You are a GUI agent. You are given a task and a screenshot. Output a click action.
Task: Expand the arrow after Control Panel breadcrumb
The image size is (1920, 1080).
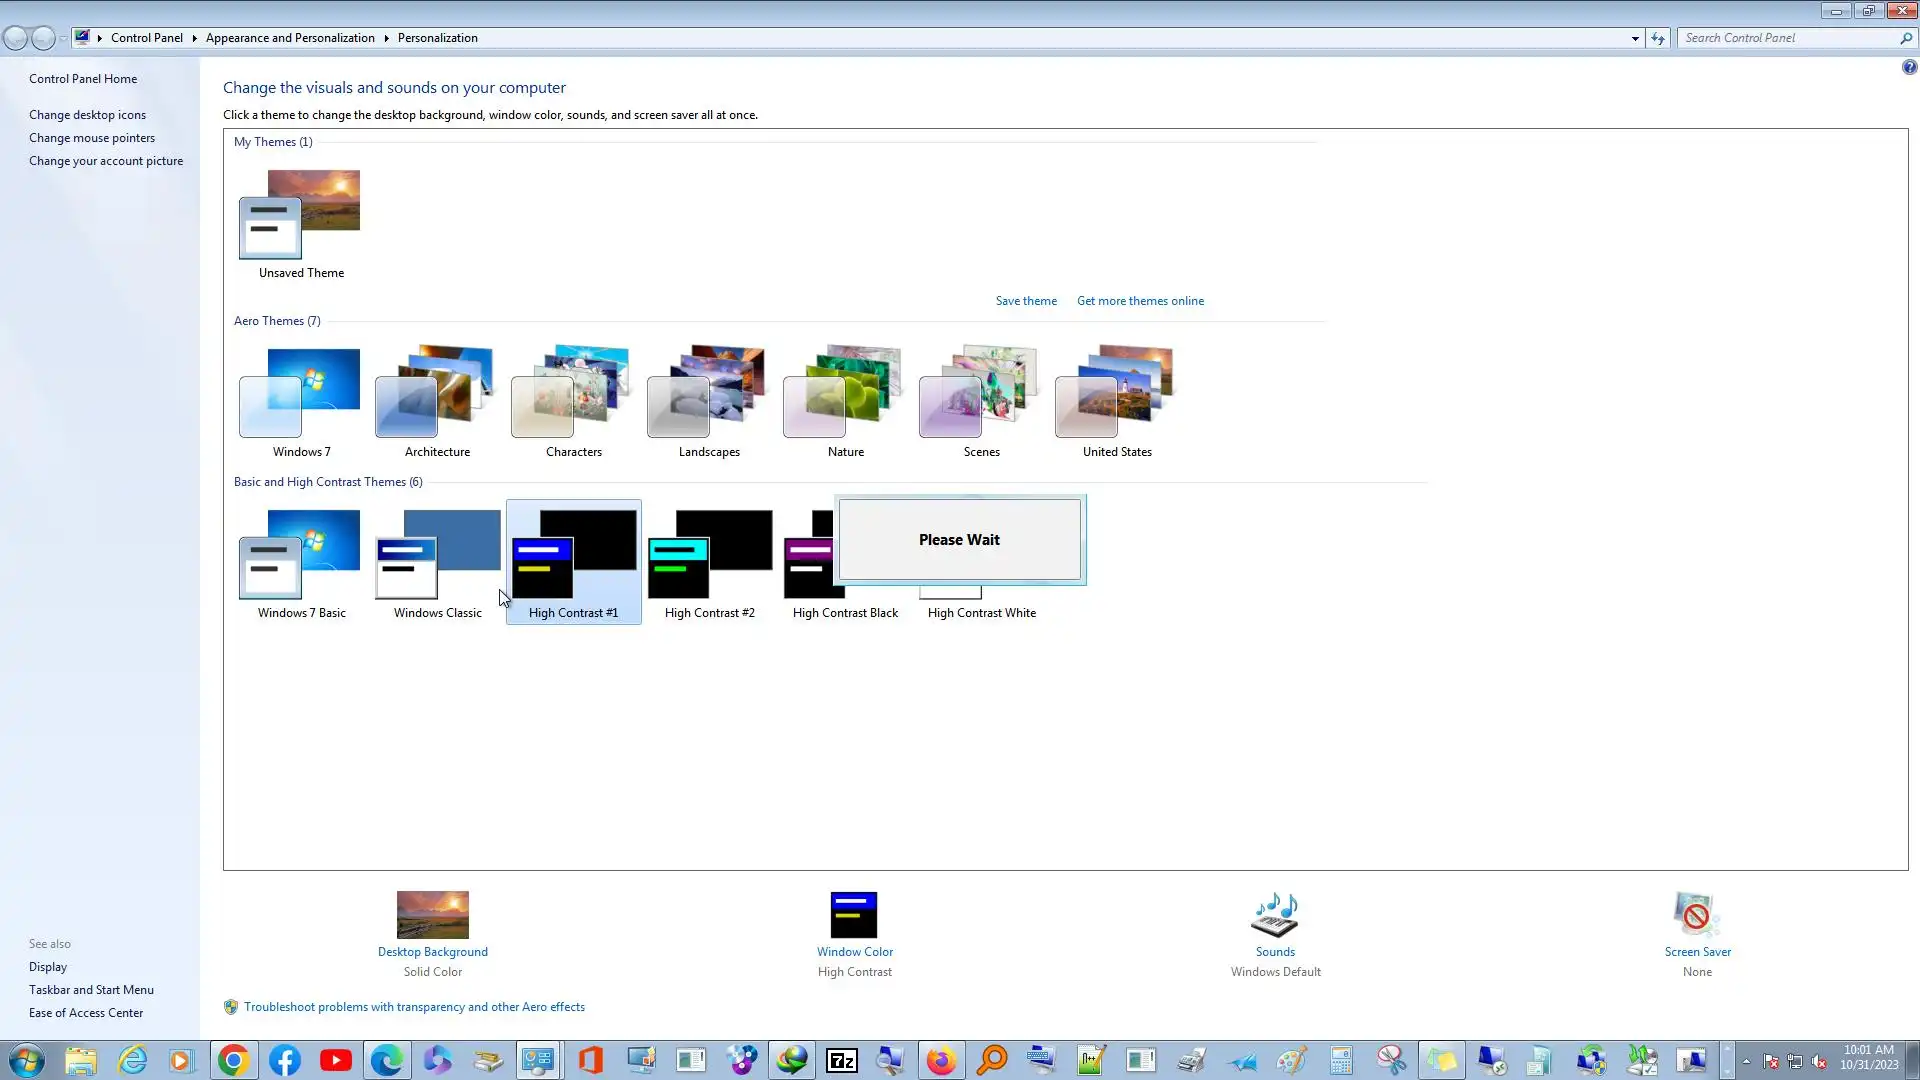pos(194,38)
